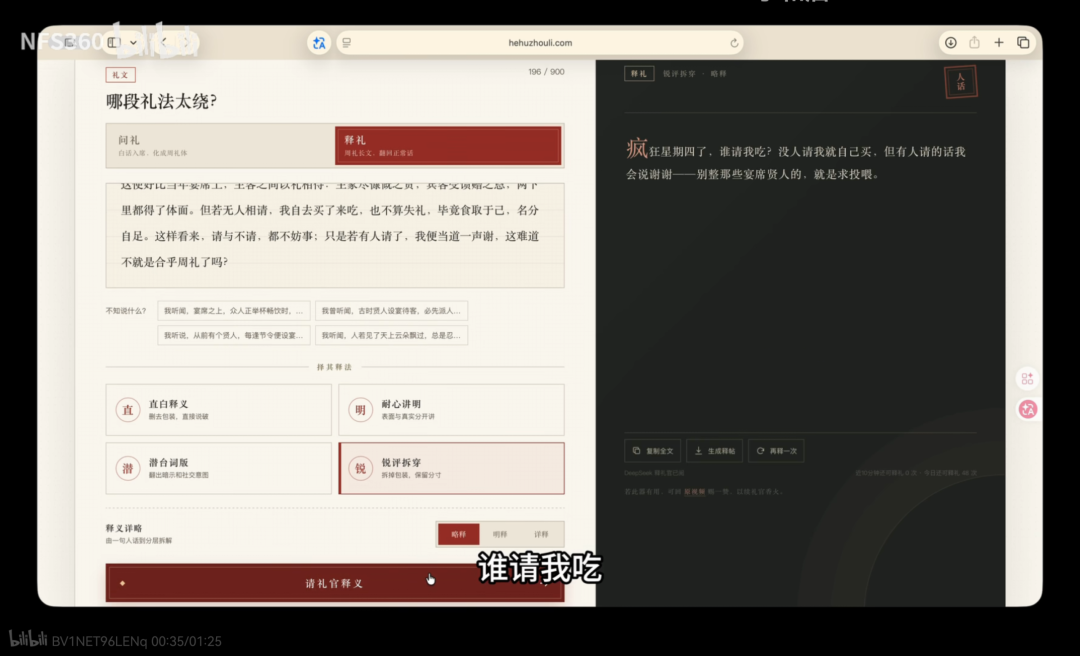
Task: Toggle the Safari sidebar icon
Action: click(x=114, y=43)
